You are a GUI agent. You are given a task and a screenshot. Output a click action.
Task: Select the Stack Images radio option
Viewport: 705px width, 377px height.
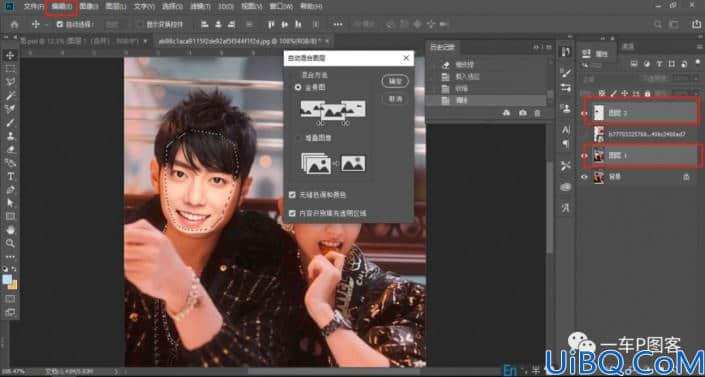tap(298, 139)
